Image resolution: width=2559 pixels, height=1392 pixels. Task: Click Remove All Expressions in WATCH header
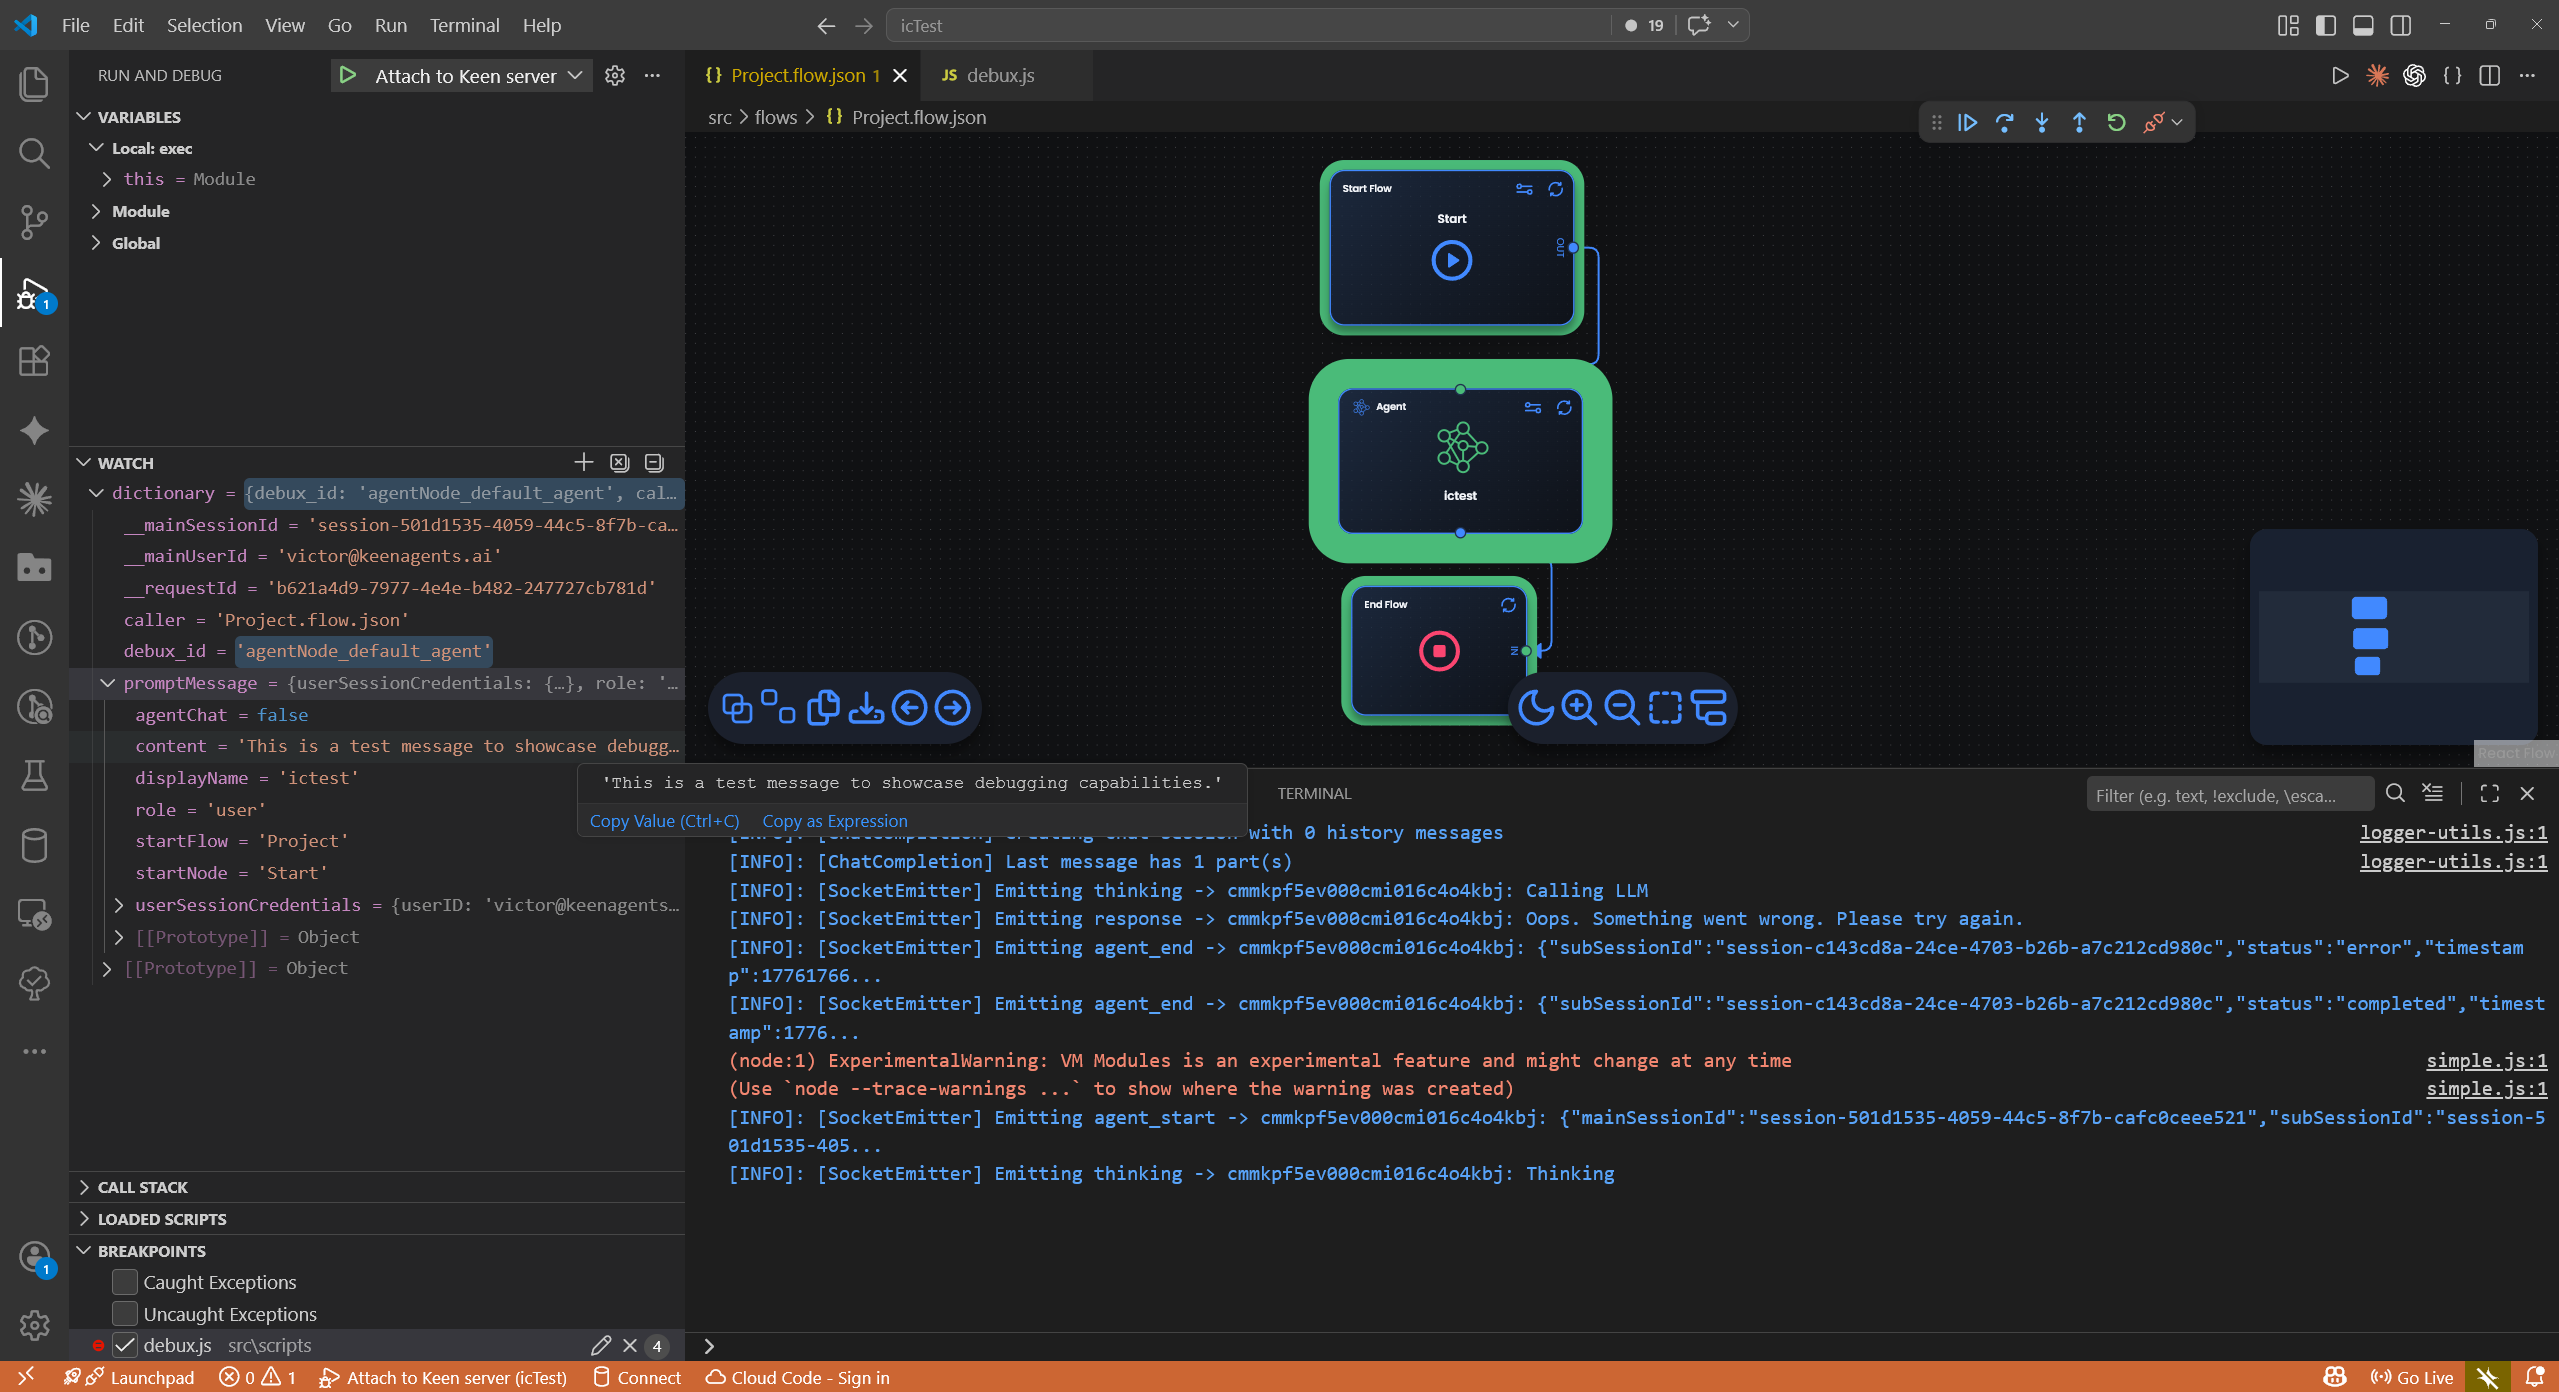pos(620,462)
